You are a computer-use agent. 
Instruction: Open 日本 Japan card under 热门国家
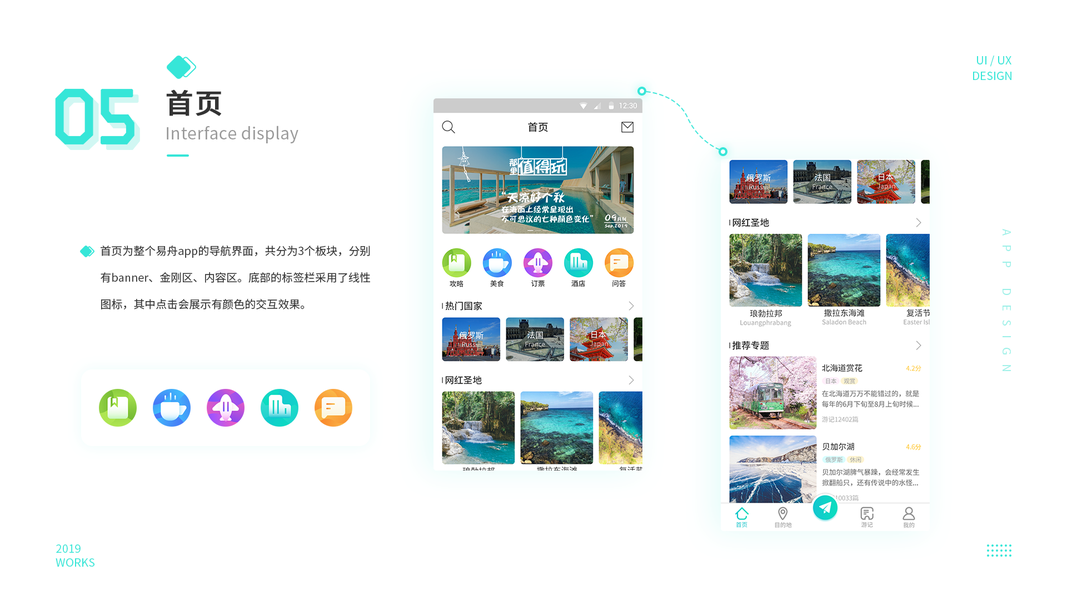click(x=599, y=339)
